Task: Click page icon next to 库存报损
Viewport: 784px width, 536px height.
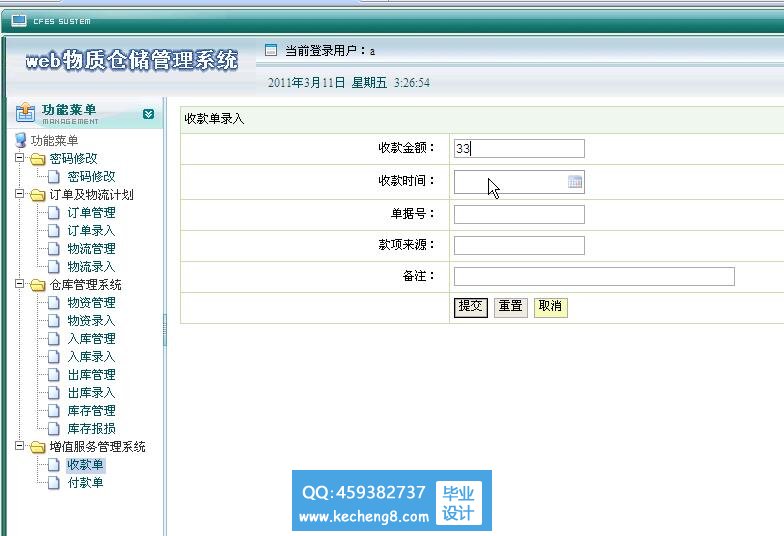Action: pyautogui.click(x=54, y=429)
